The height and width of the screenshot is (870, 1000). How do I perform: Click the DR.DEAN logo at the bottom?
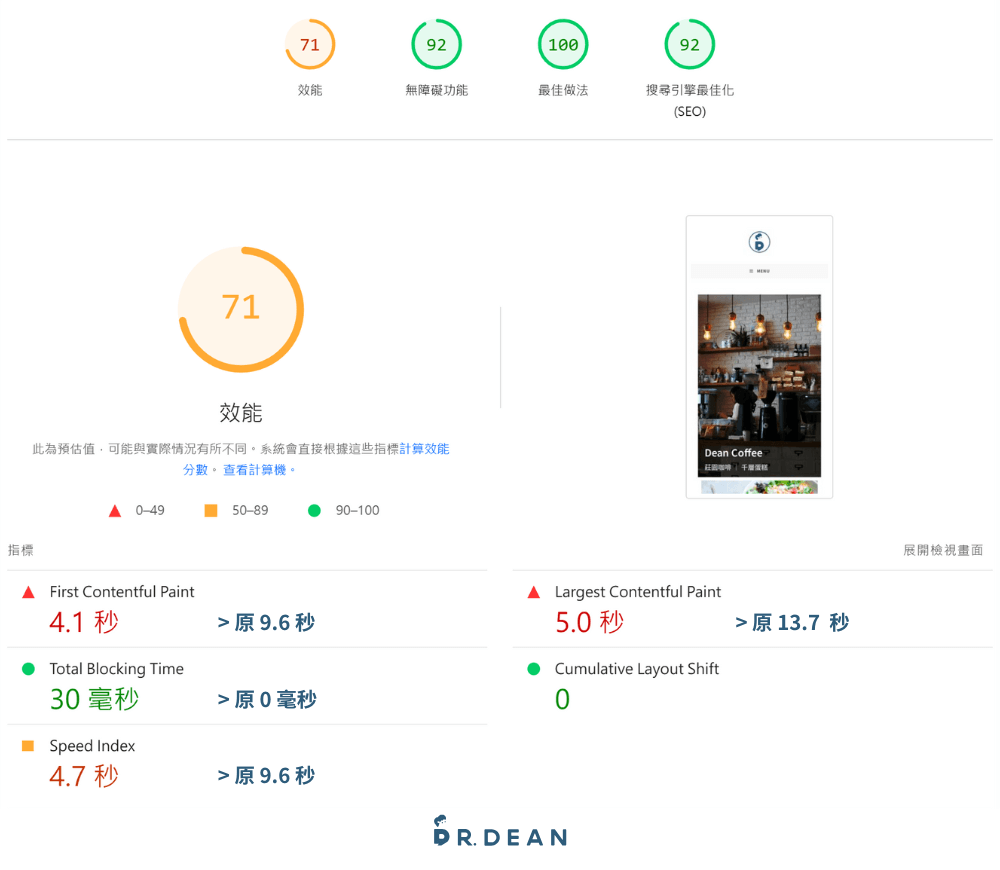500,832
